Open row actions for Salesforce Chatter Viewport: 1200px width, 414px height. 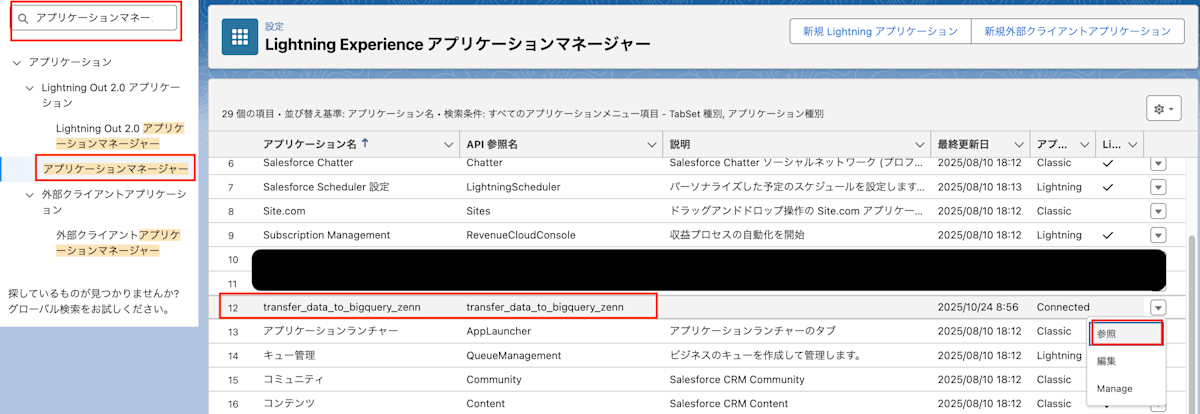[x=1158, y=163]
